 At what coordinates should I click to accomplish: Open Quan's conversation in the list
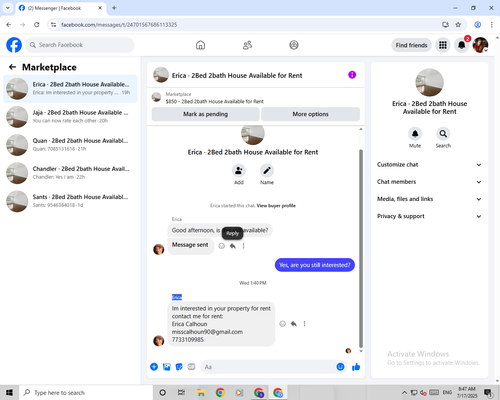pos(70,145)
